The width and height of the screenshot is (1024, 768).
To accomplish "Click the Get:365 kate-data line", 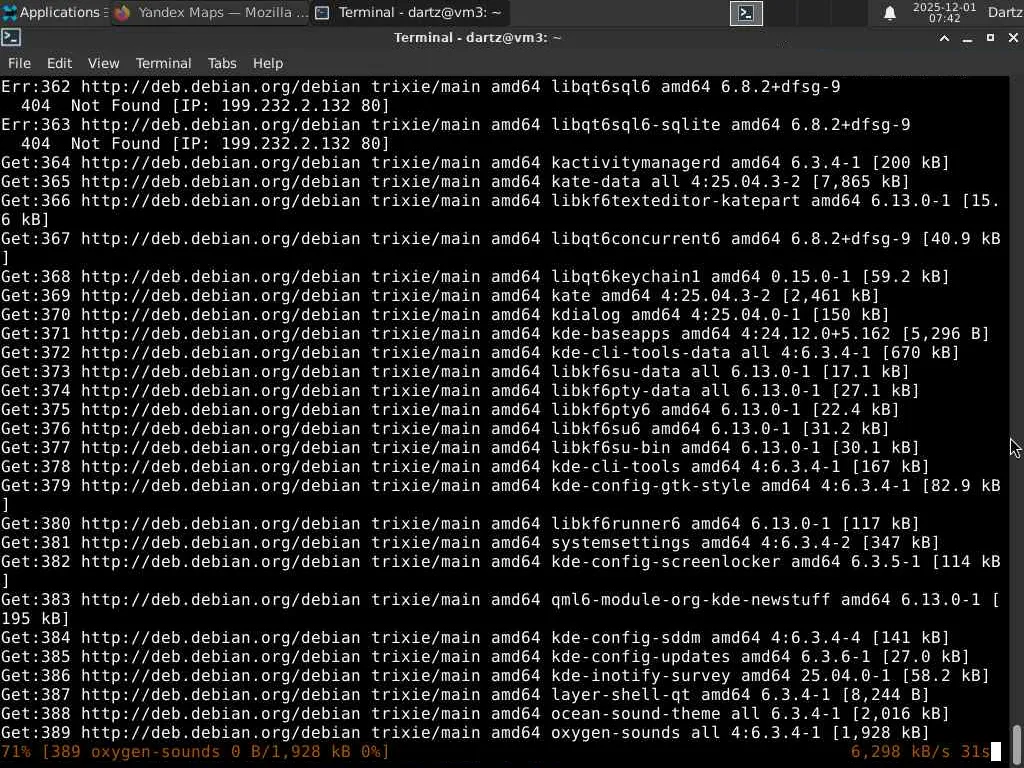I will [x=455, y=182].
